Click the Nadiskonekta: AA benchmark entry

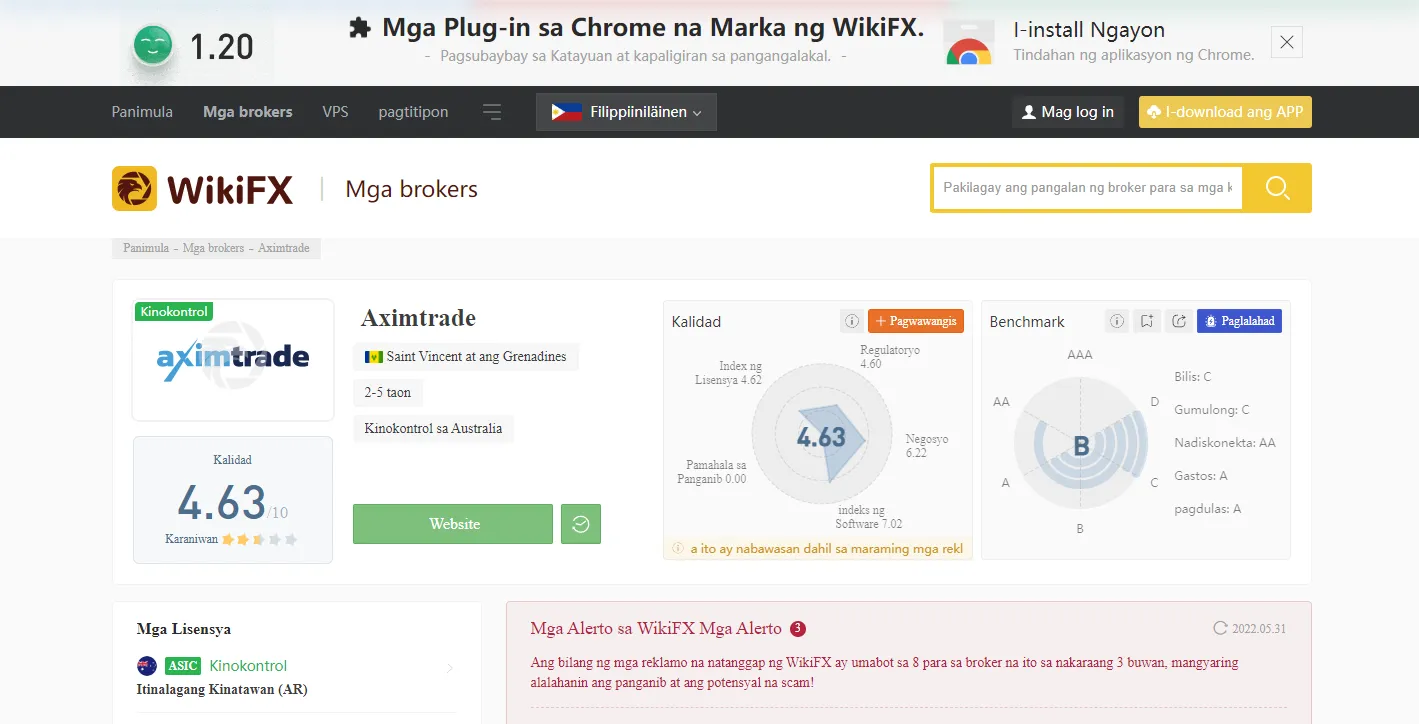click(x=1225, y=443)
